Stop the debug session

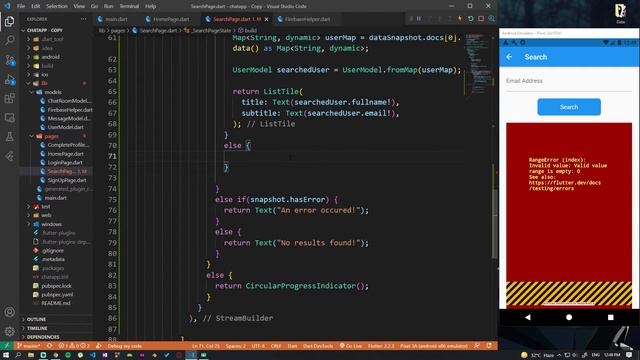pos(481,19)
